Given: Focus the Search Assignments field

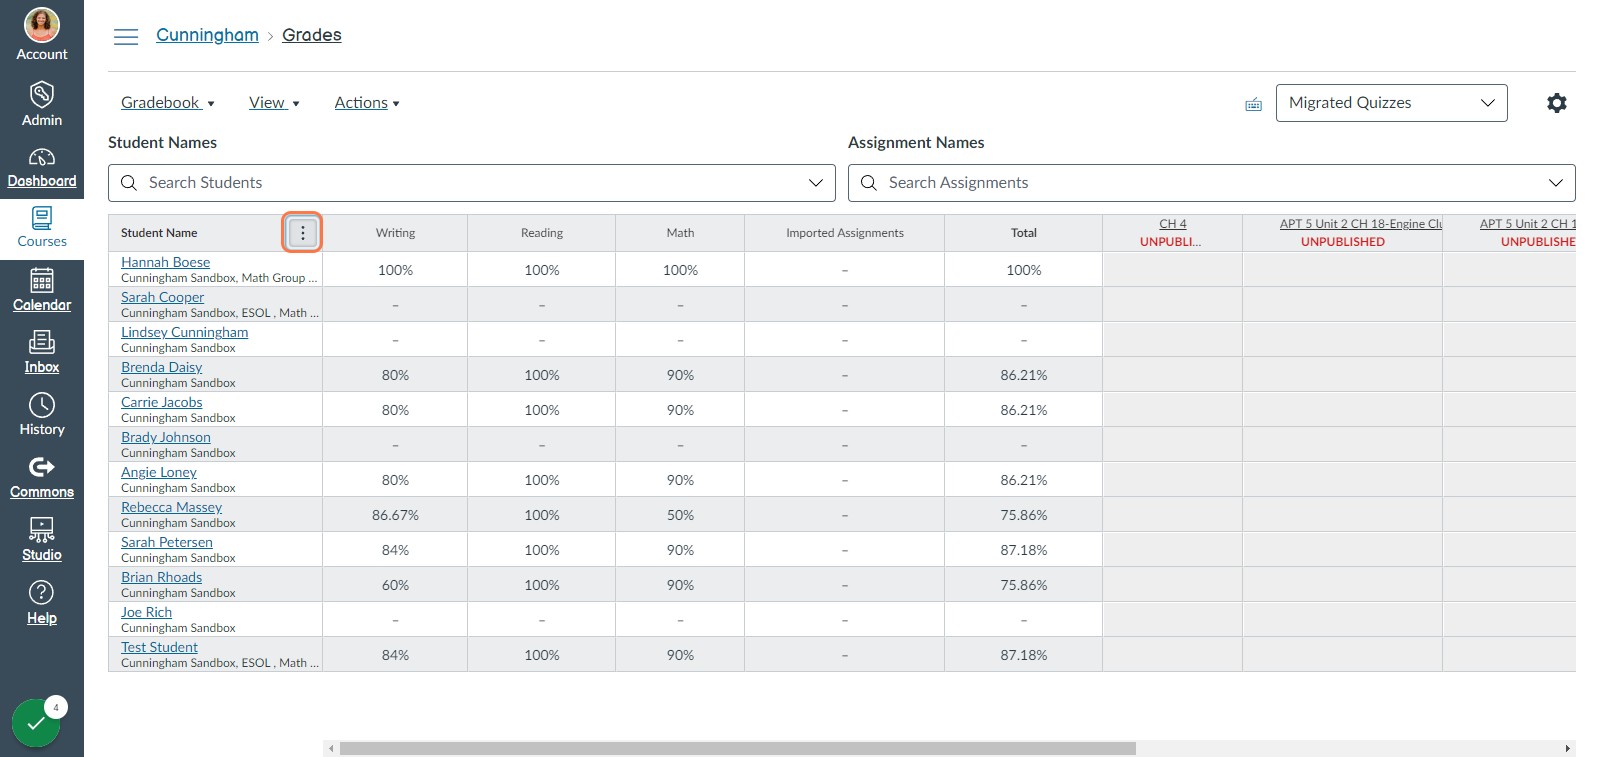Looking at the screenshot, I should (1212, 183).
